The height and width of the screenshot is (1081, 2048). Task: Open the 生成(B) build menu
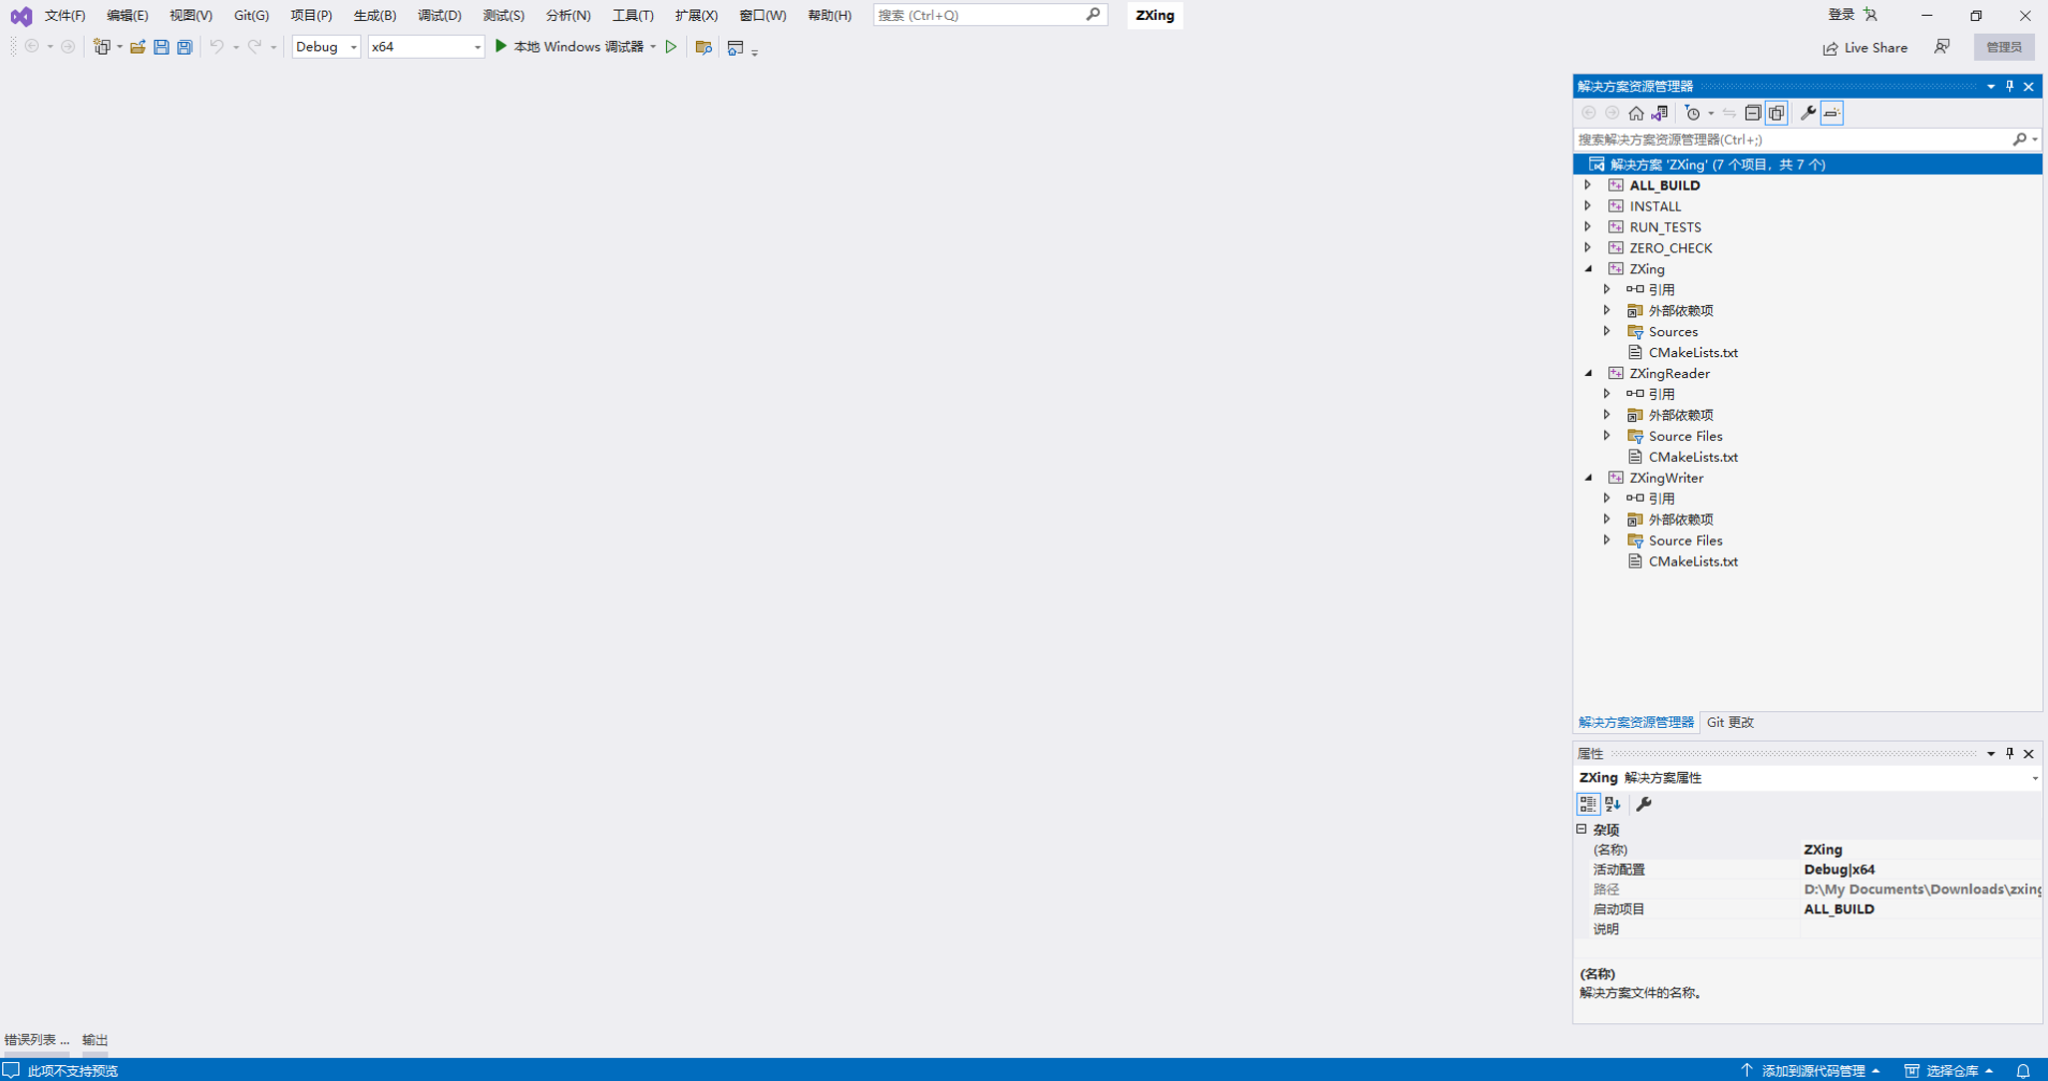point(375,15)
